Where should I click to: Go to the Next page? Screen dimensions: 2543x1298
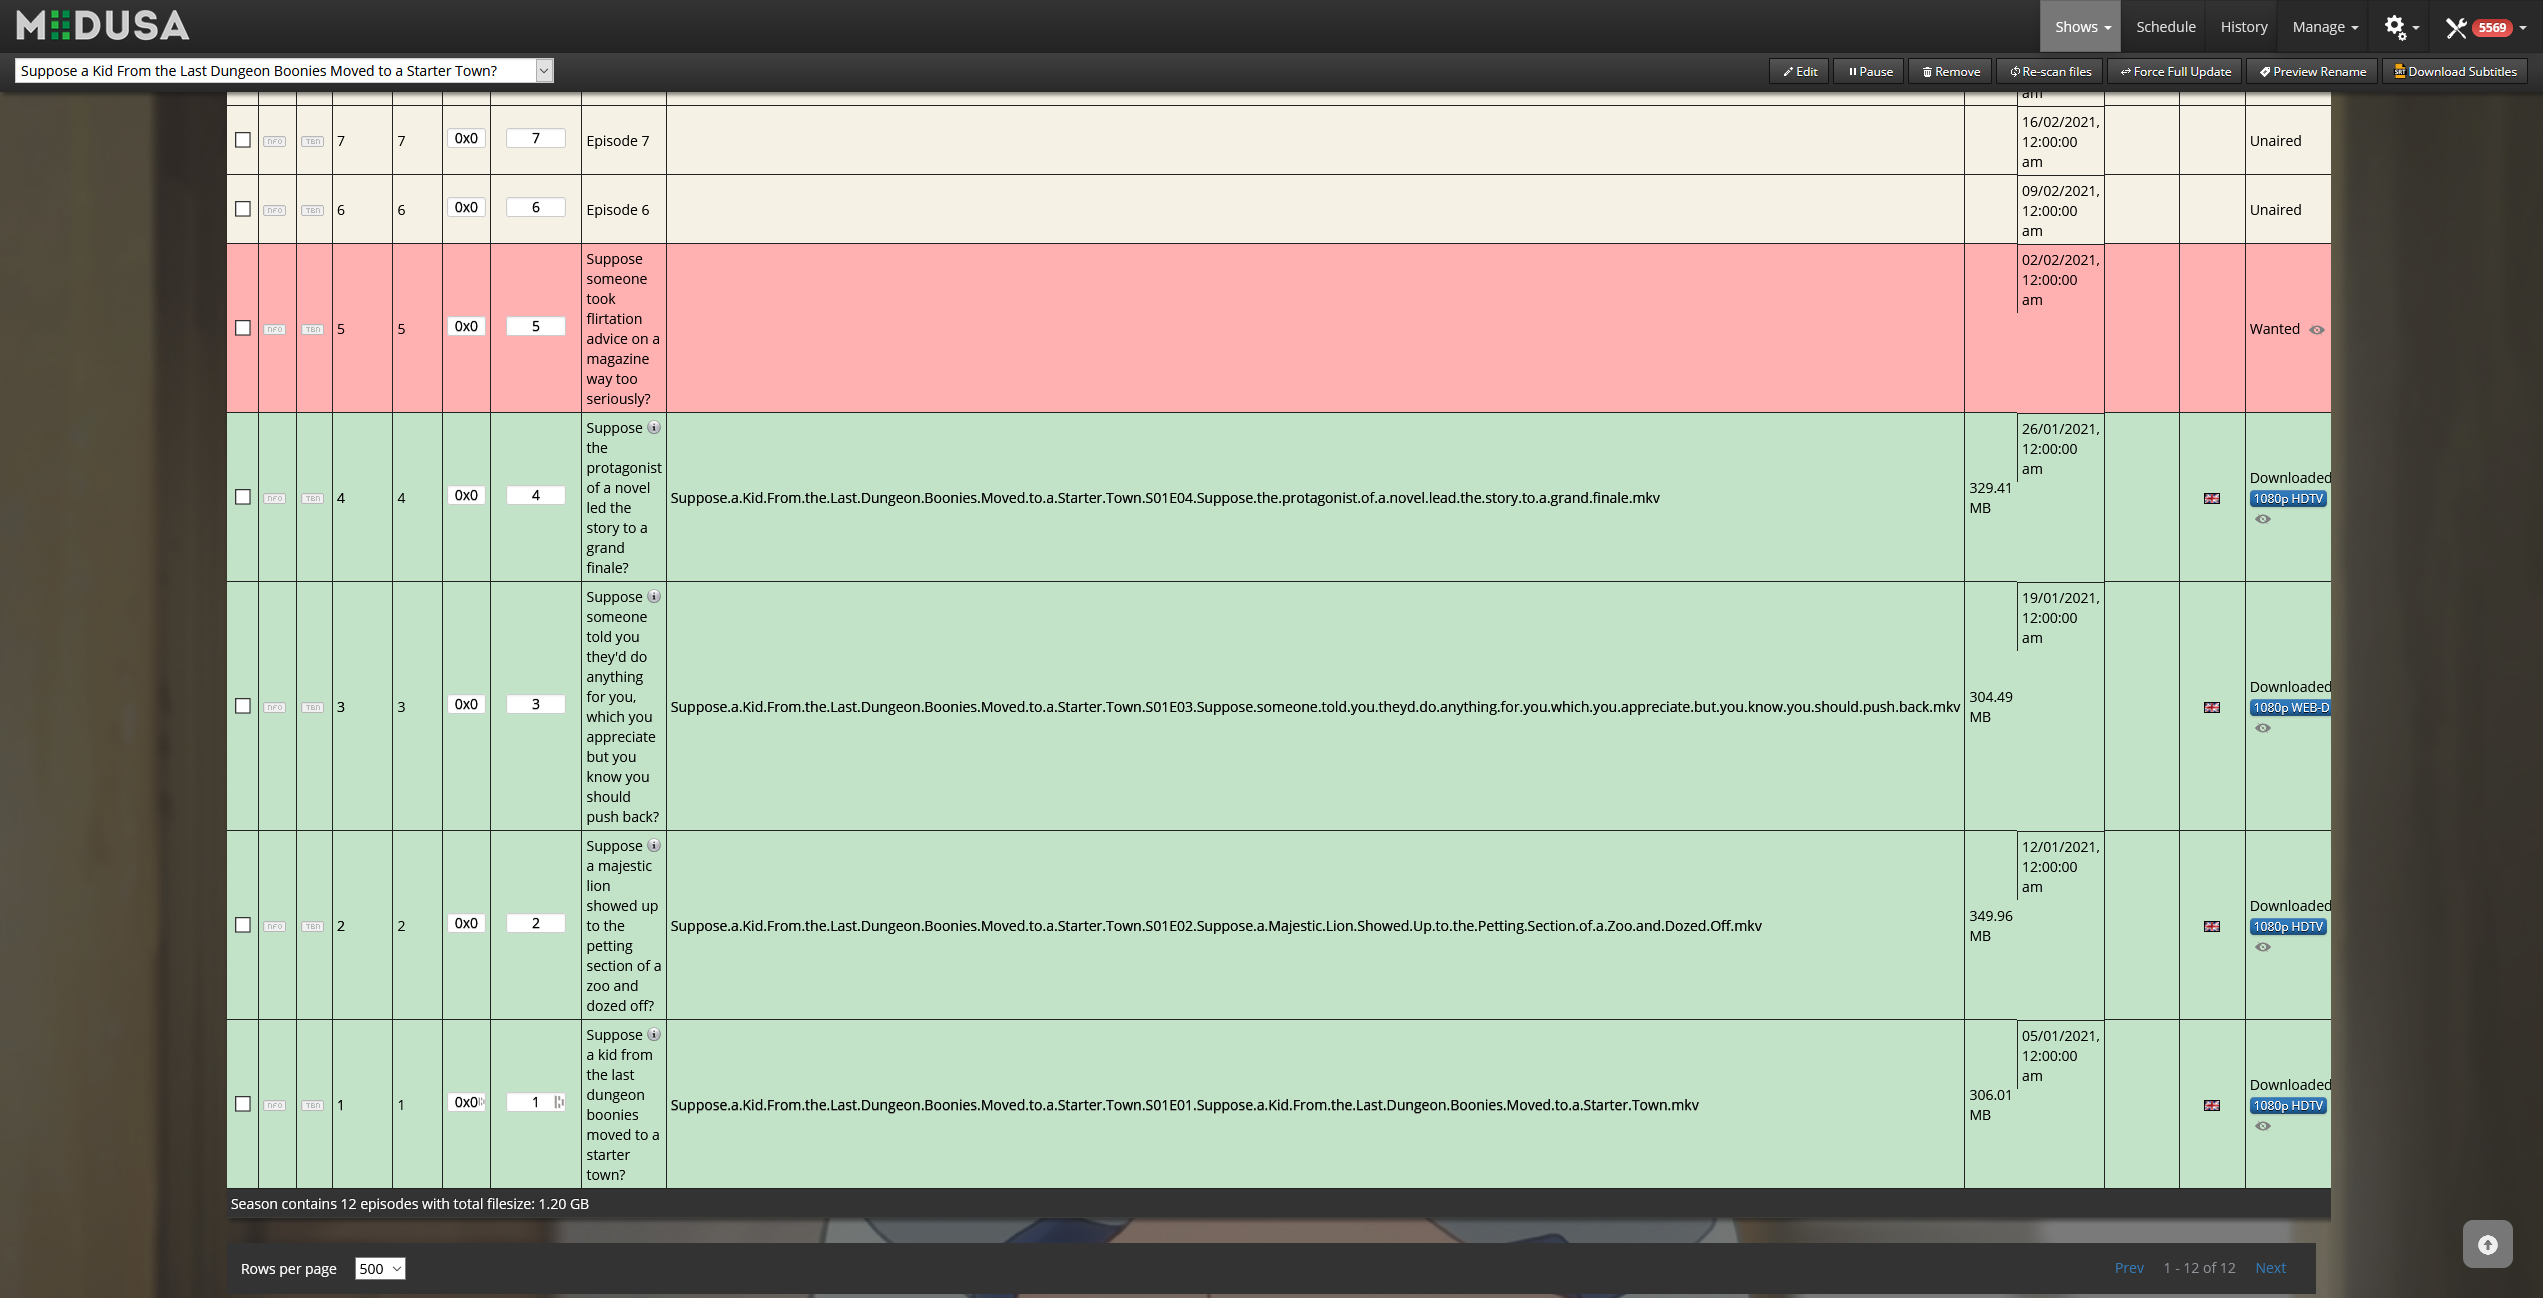[2270, 1268]
